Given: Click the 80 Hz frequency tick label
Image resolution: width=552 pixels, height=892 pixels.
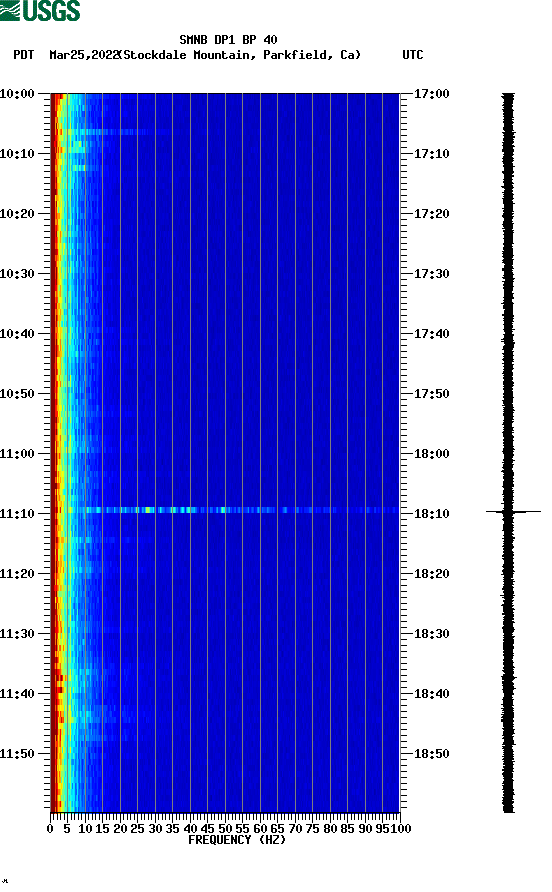Looking at the screenshot, I should [x=330, y=829].
